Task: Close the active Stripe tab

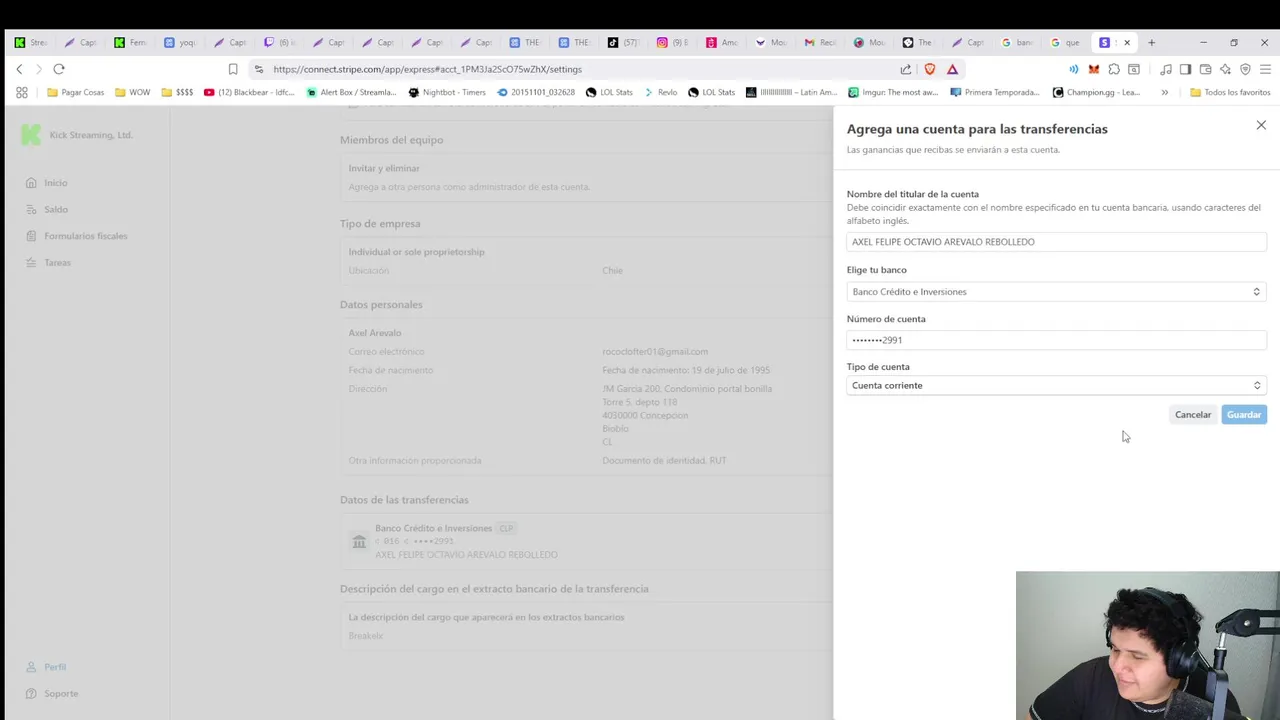Action: (x=1127, y=43)
